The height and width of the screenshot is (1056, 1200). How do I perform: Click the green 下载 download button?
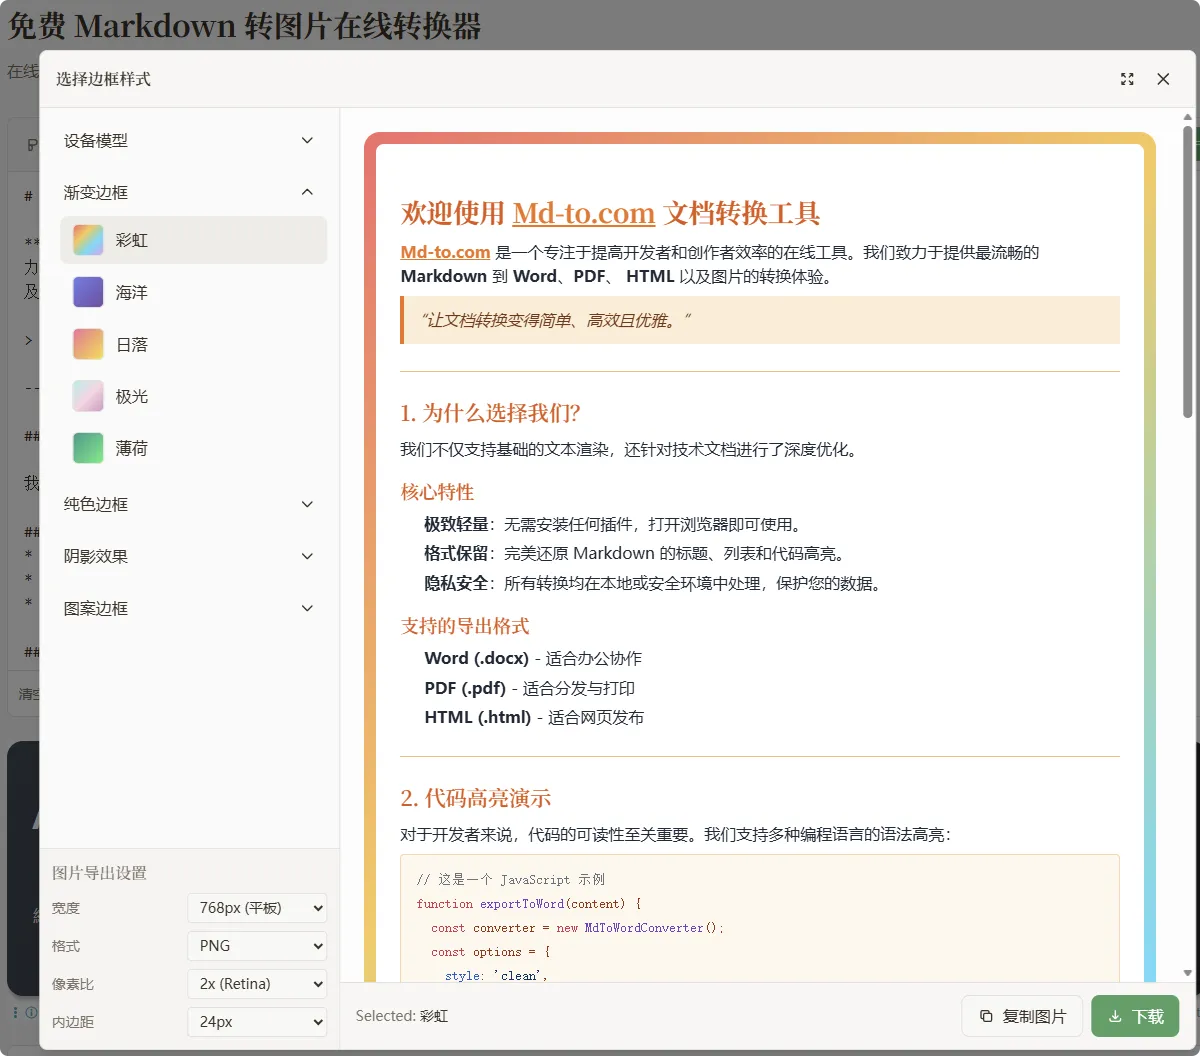[x=1135, y=1016]
